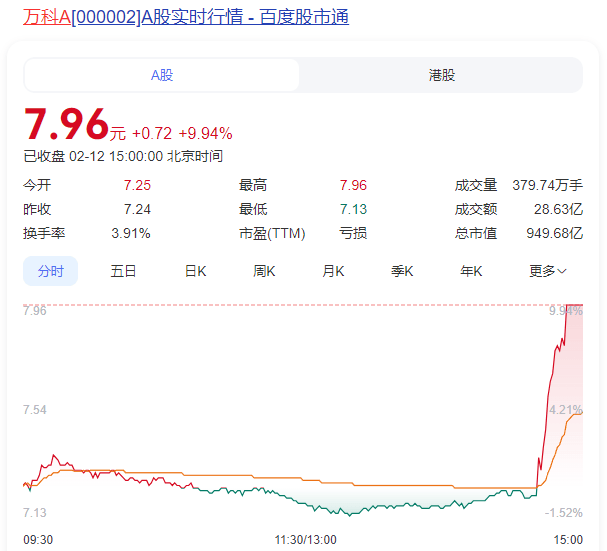
Task: Click the 11:30/13:00 time axis label
Action: click(305, 539)
